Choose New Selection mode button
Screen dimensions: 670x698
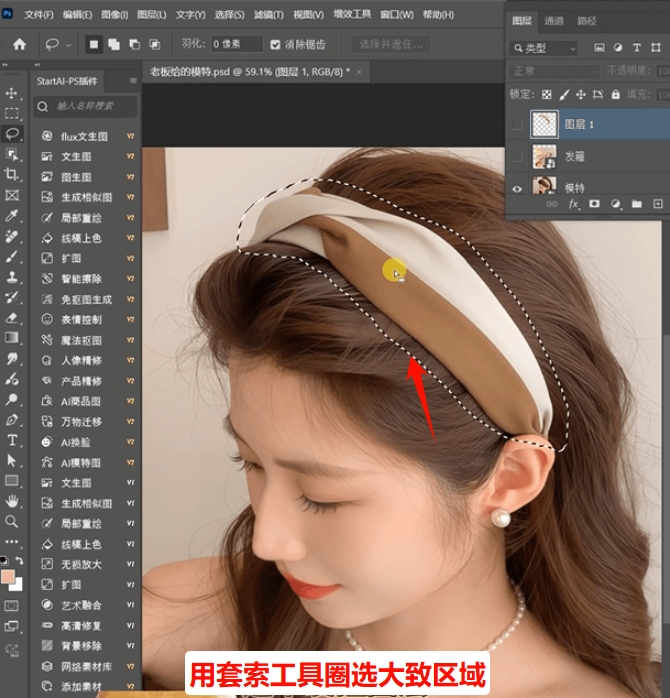coord(93,44)
